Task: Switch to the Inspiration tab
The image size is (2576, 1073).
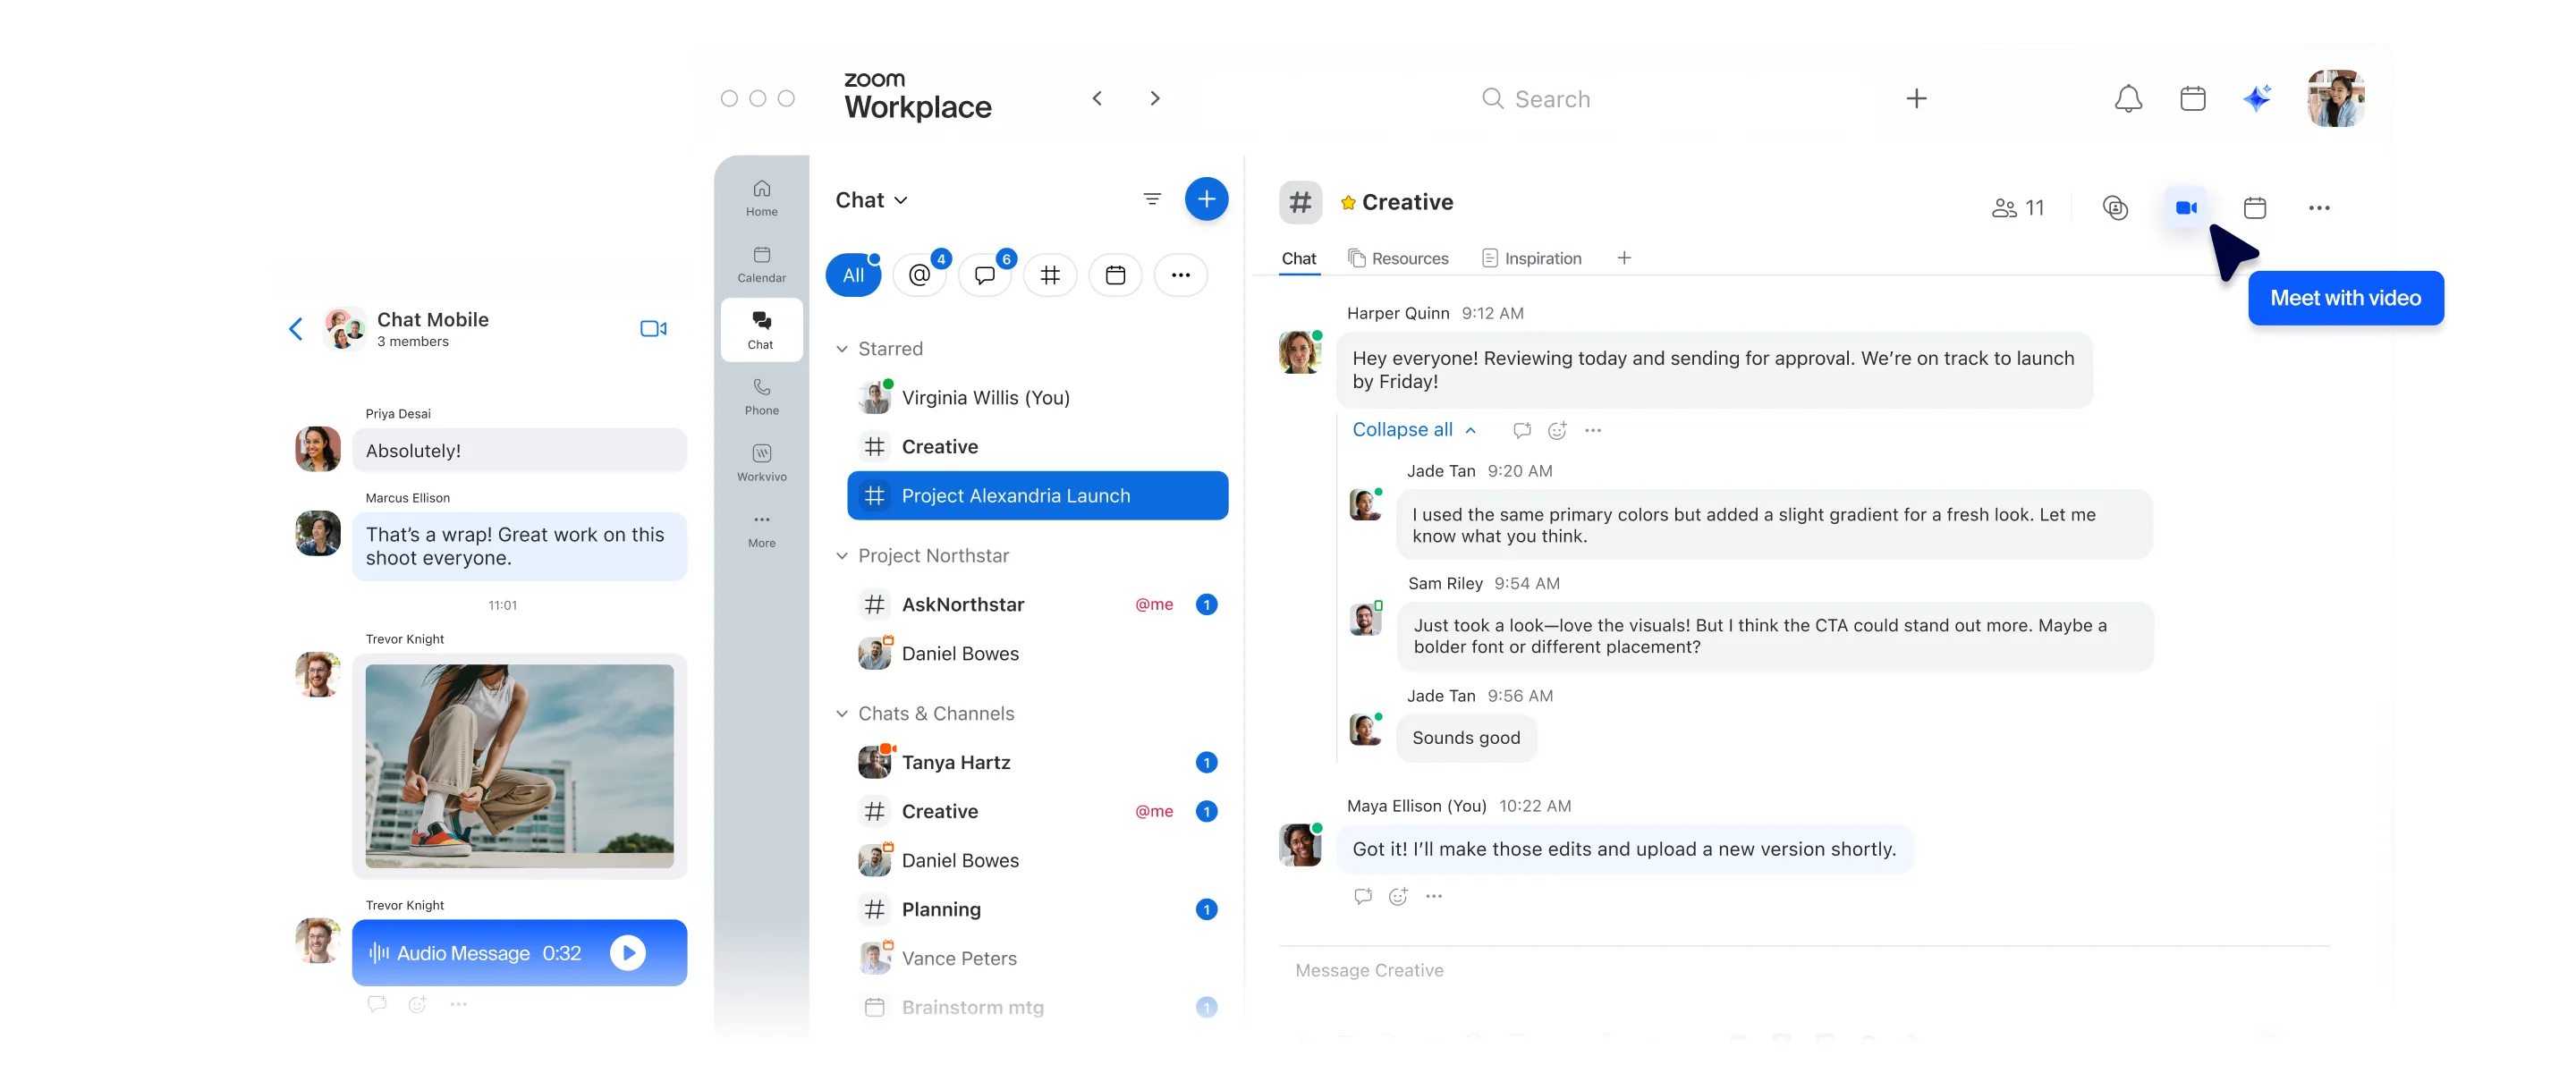Action: tap(1531, 258)
